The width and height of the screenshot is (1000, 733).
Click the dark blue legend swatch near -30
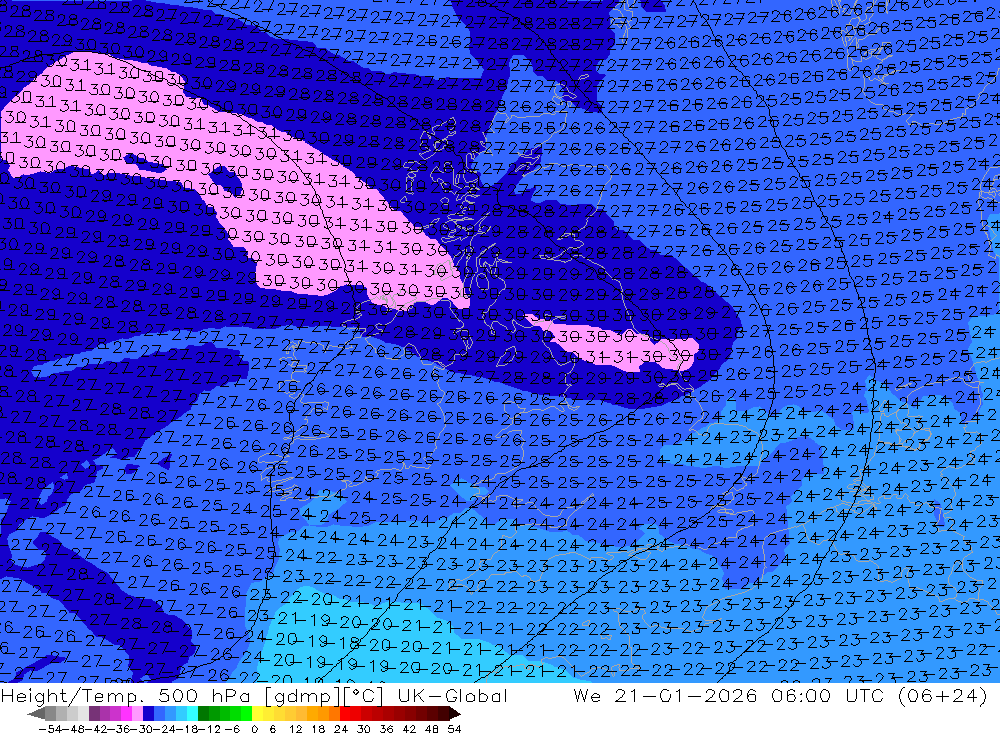(148, 714)
